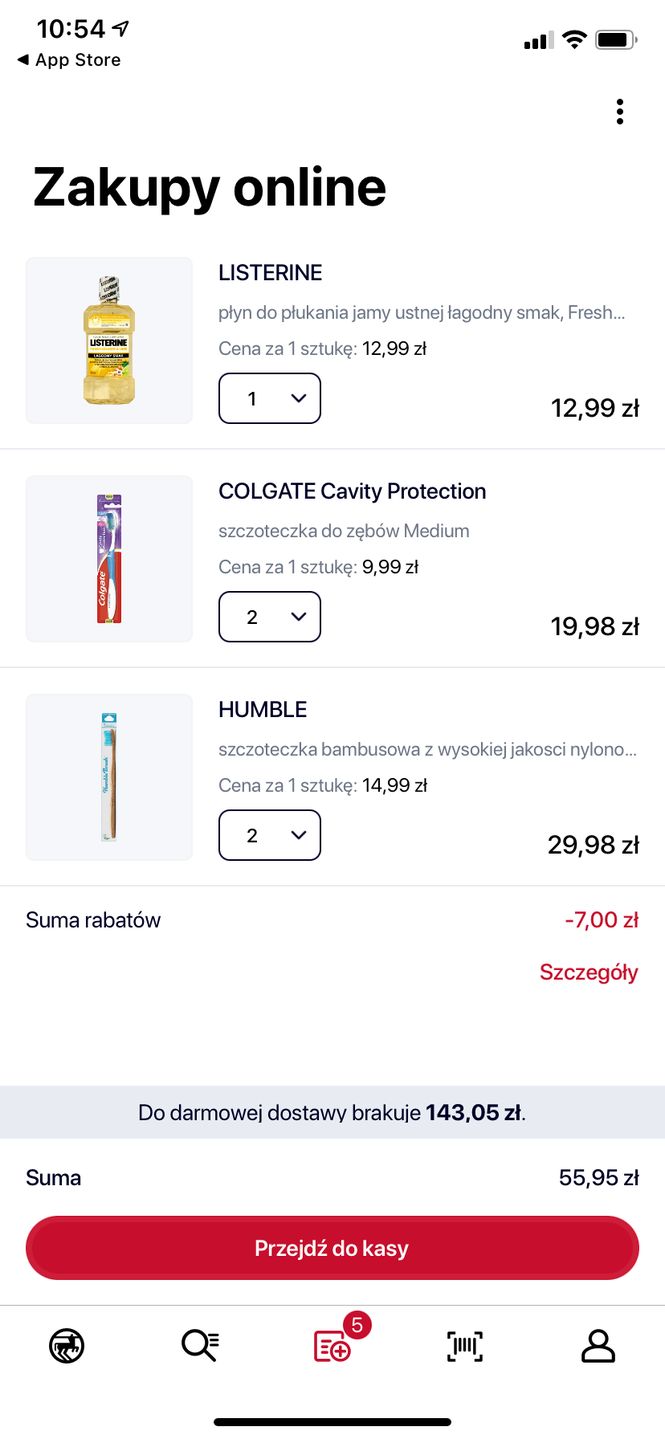The width and height of the screenshot is (665, 1439).
Task: Tap the COLGATE Cavity Protection title
Action: point(352,491)
